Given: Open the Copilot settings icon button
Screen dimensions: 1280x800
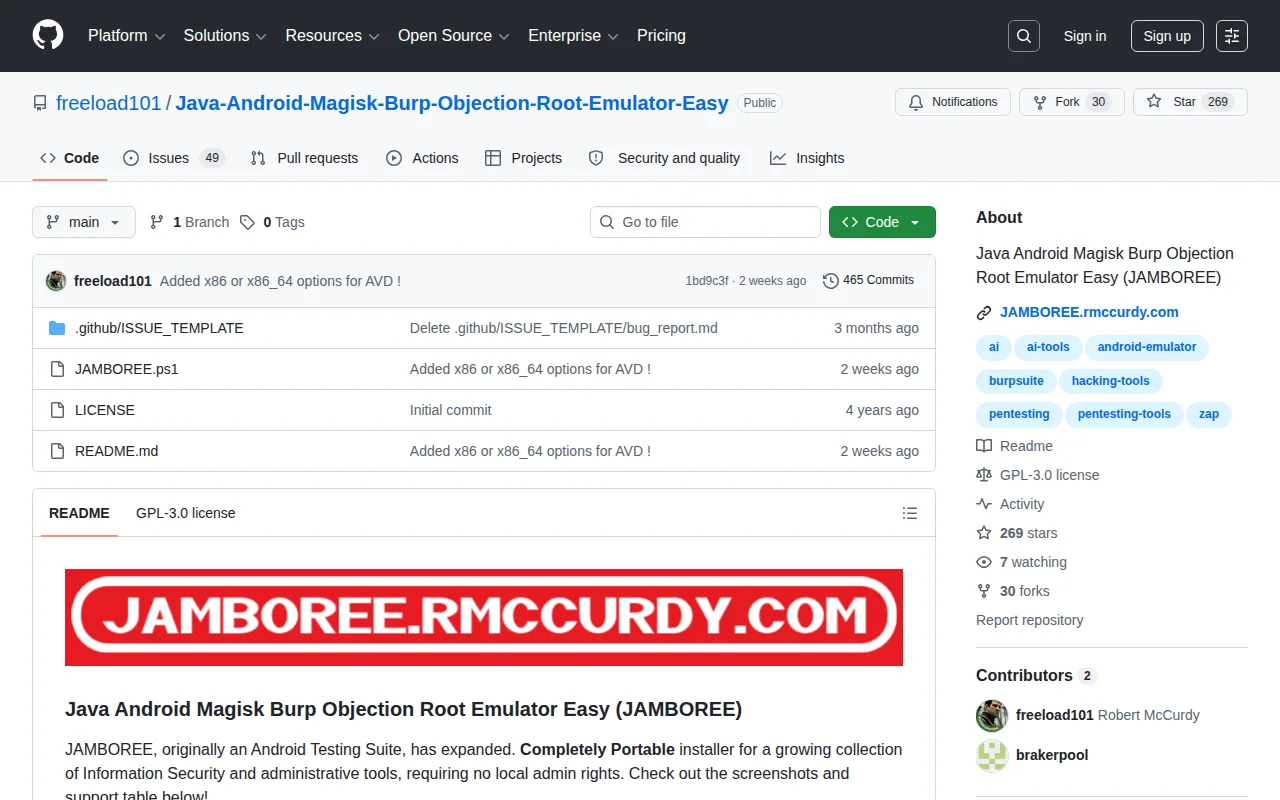Looking at the screenshot, I should pyautogui.click(x=1232, y=36).
